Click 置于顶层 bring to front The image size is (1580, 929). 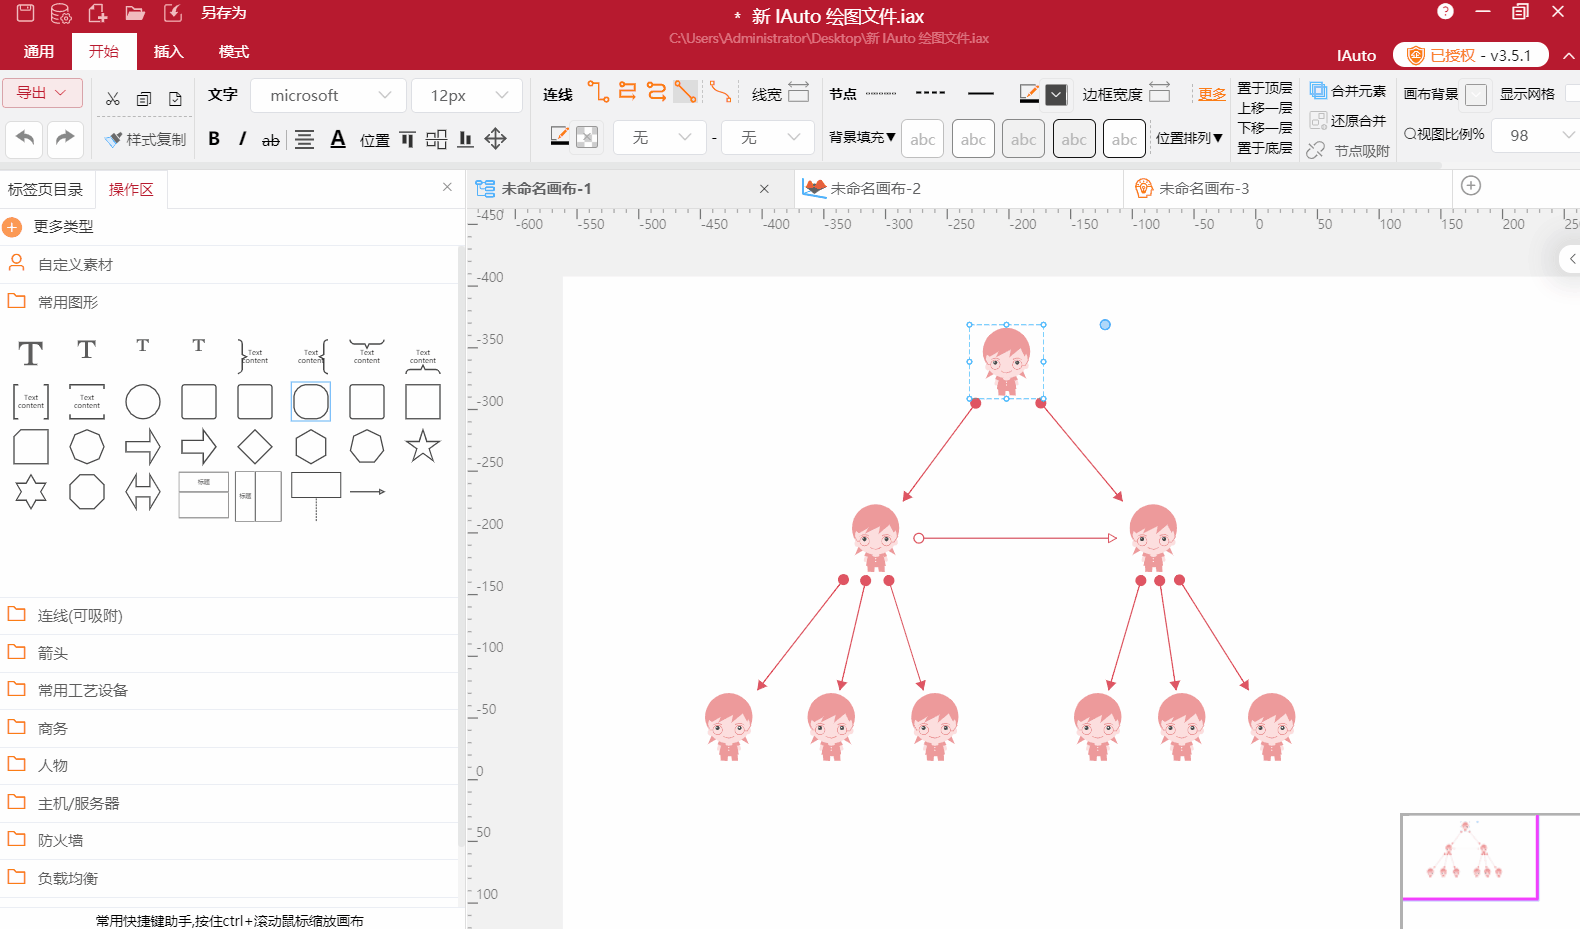point(1264,88)
